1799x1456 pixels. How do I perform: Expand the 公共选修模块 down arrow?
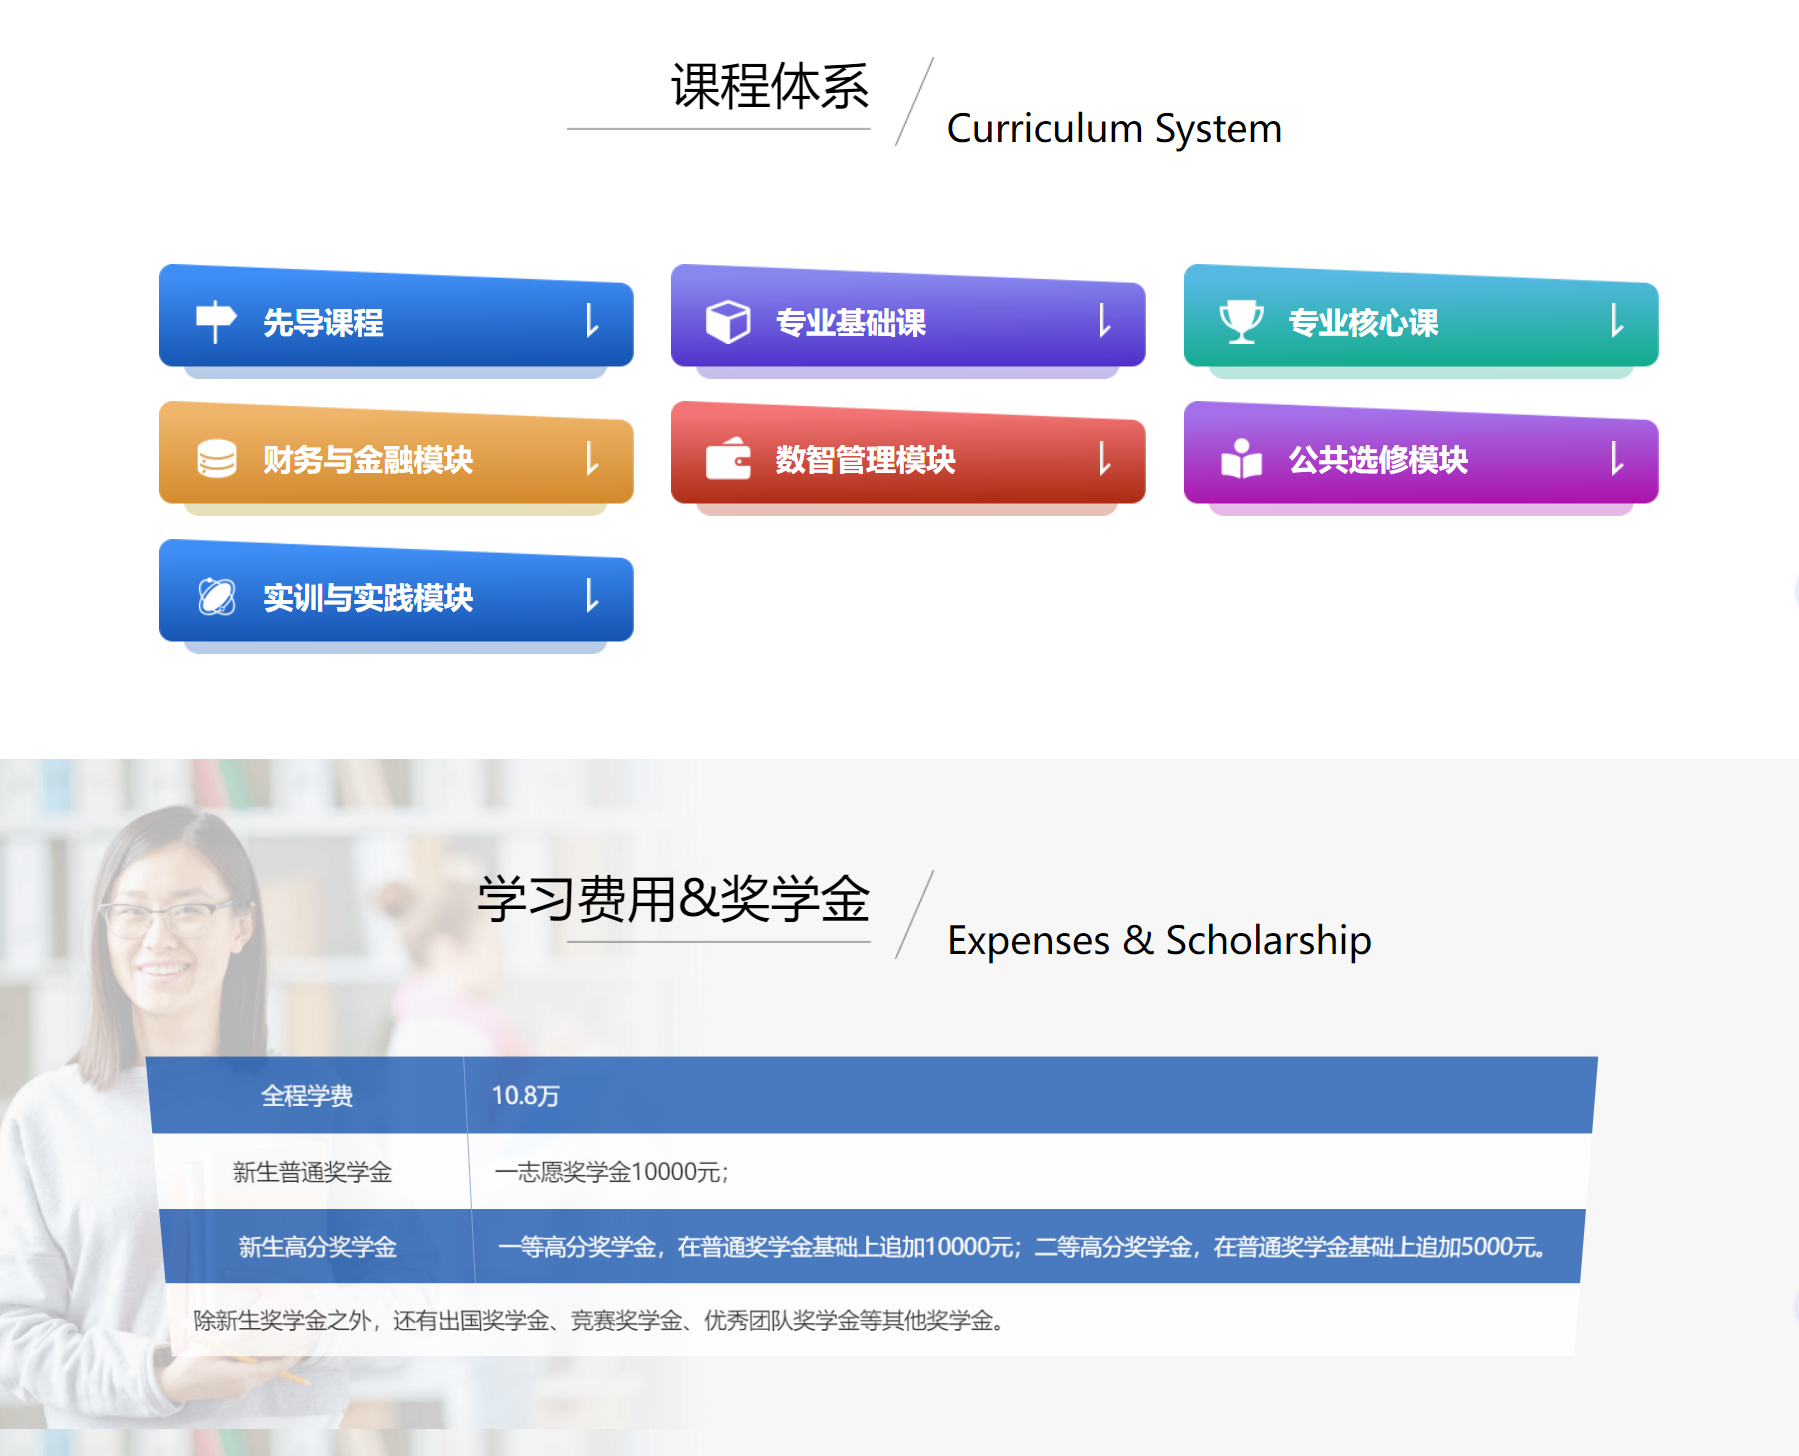1617,458
